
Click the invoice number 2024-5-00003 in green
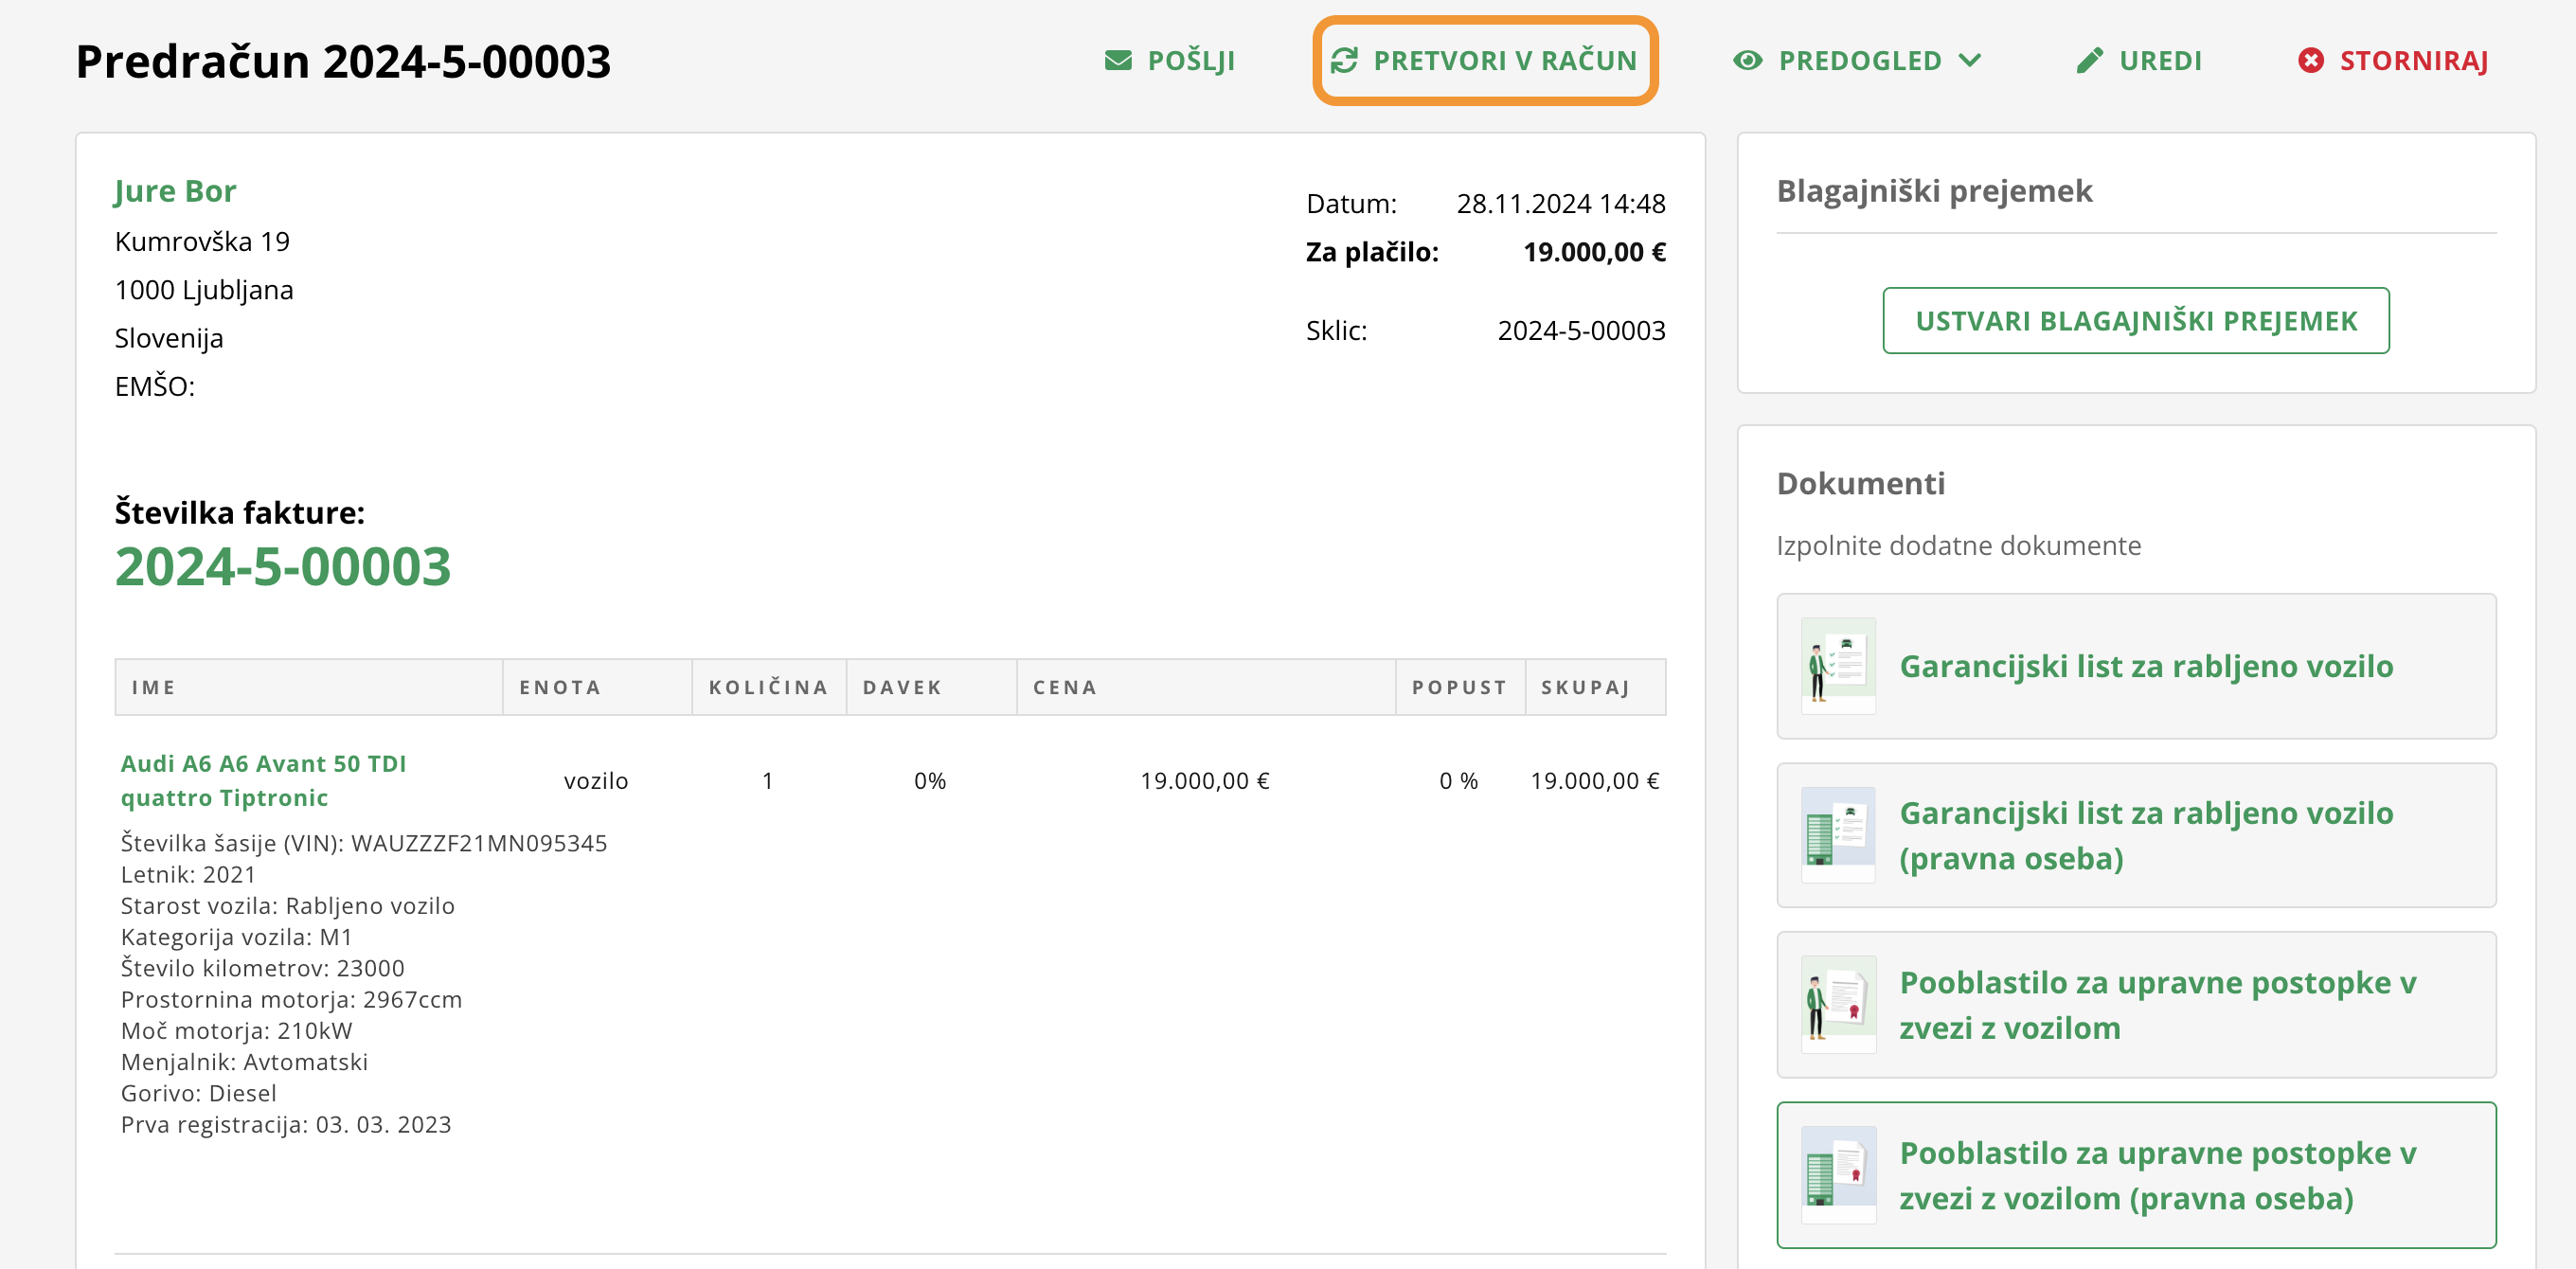pos(283,567)
